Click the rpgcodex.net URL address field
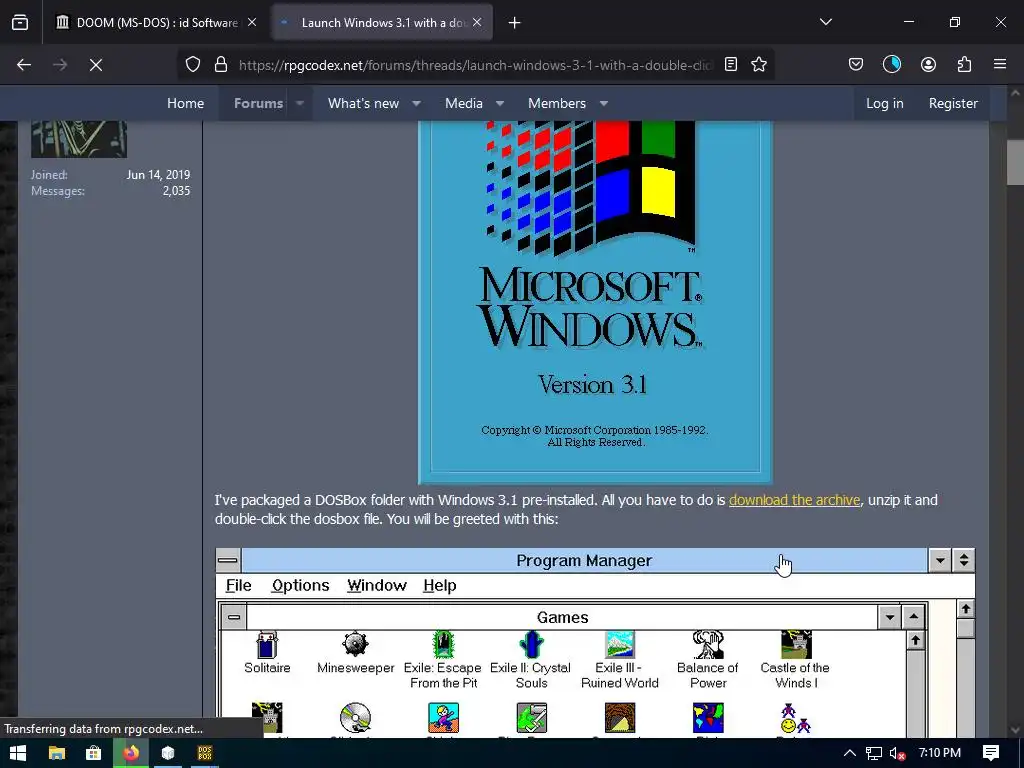This screenshot has height=768, width=1024. [x=475, y=65]
